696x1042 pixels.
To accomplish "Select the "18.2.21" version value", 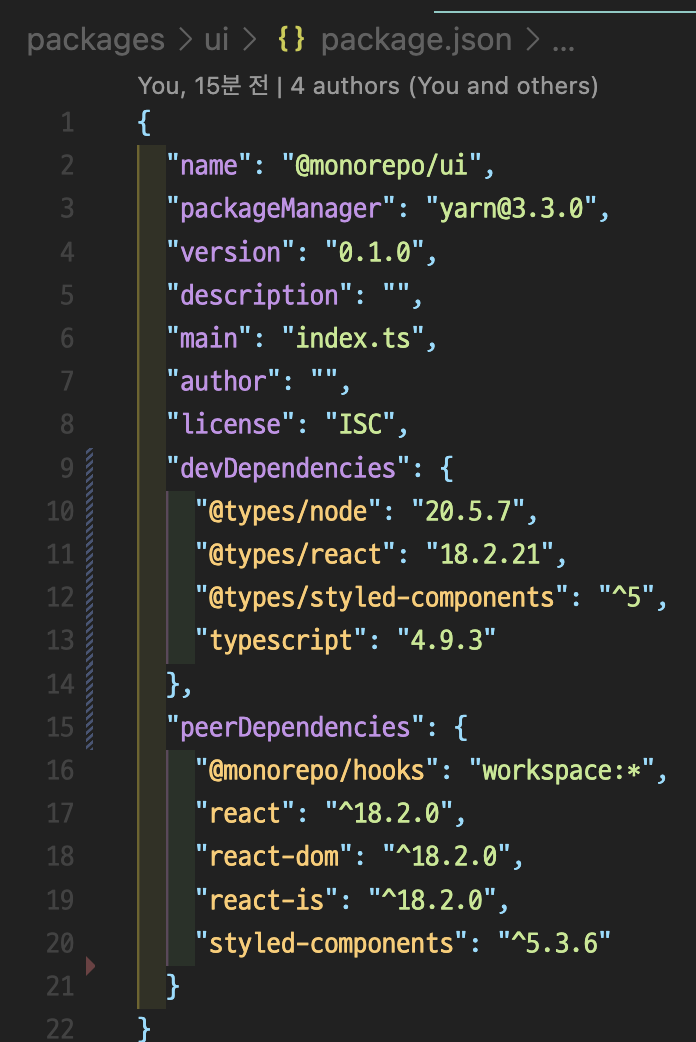I will 490,554.
